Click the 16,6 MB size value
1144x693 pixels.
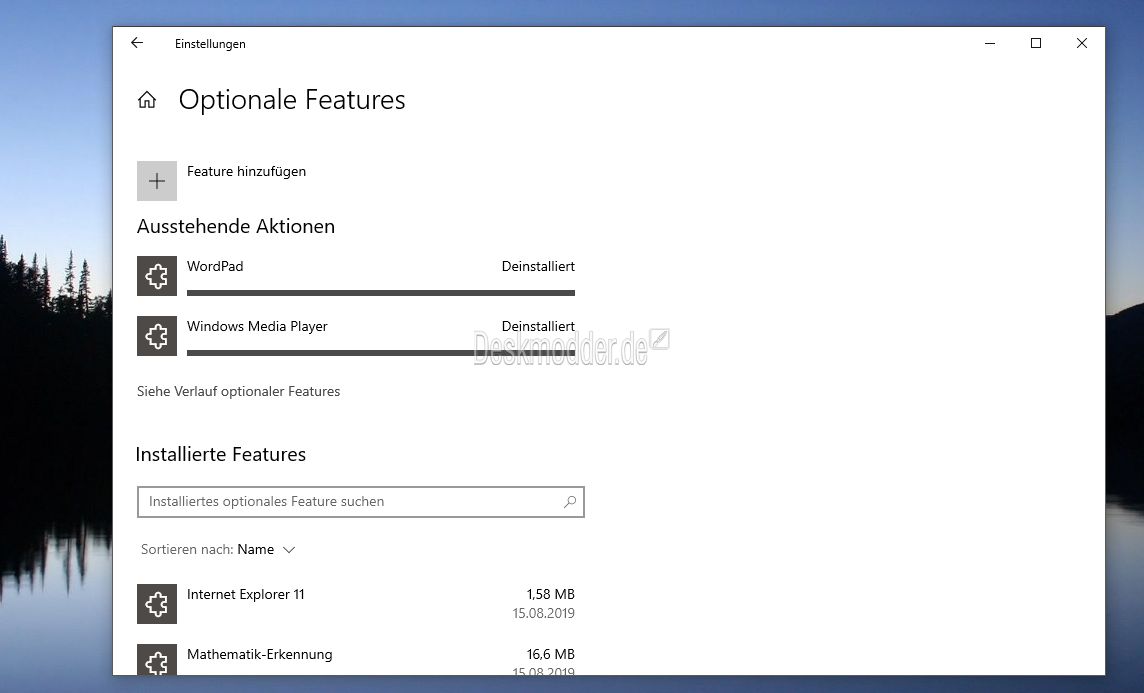tap(551, 654)
